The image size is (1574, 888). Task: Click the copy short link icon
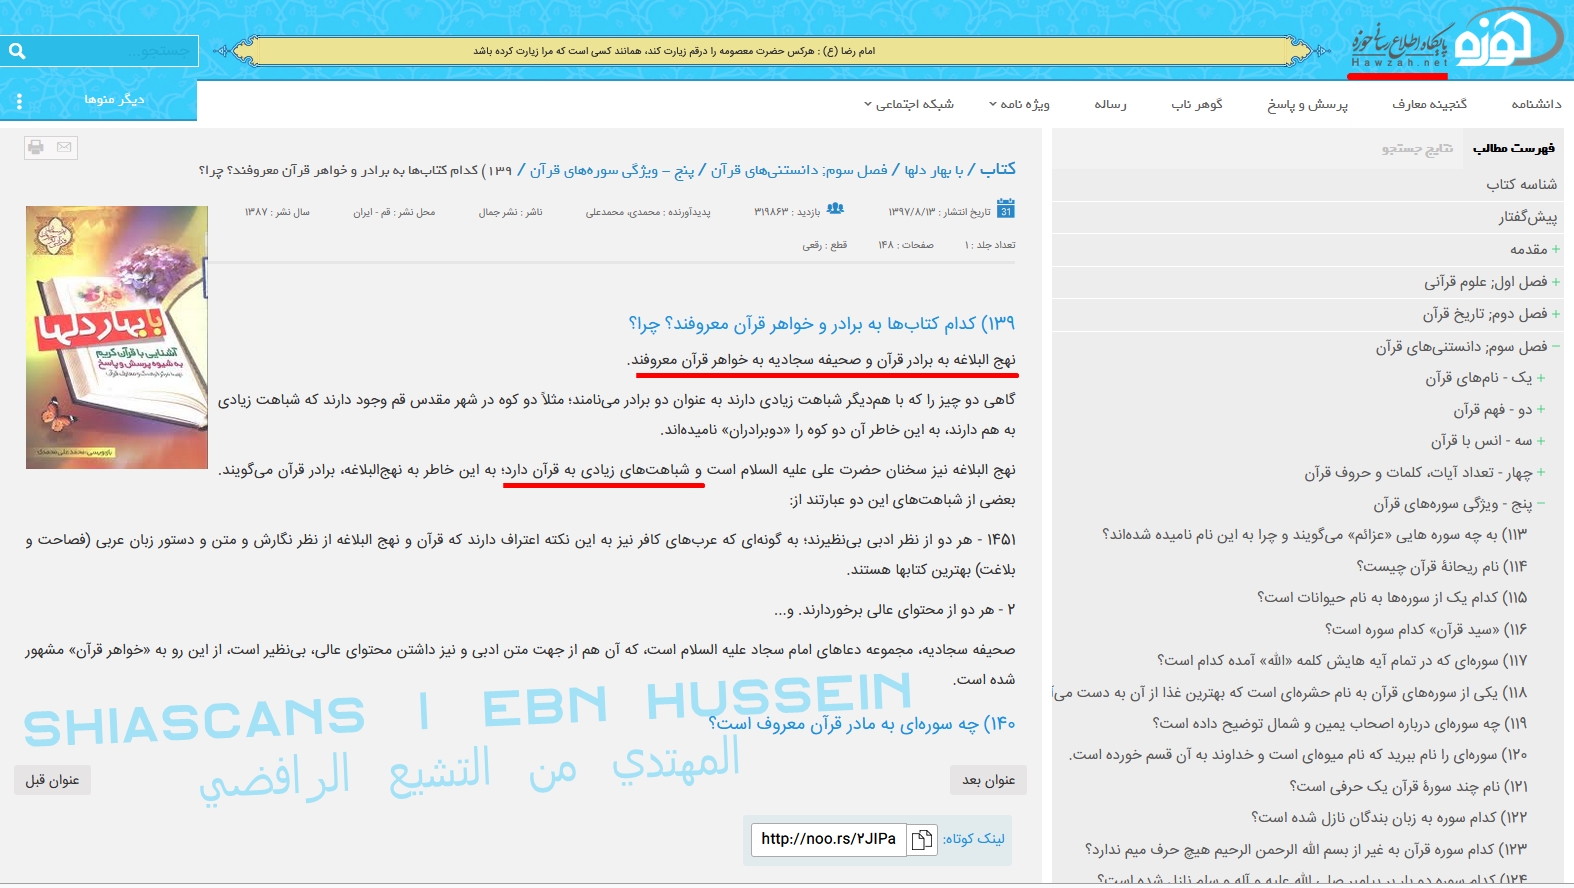tap(922, 839)
